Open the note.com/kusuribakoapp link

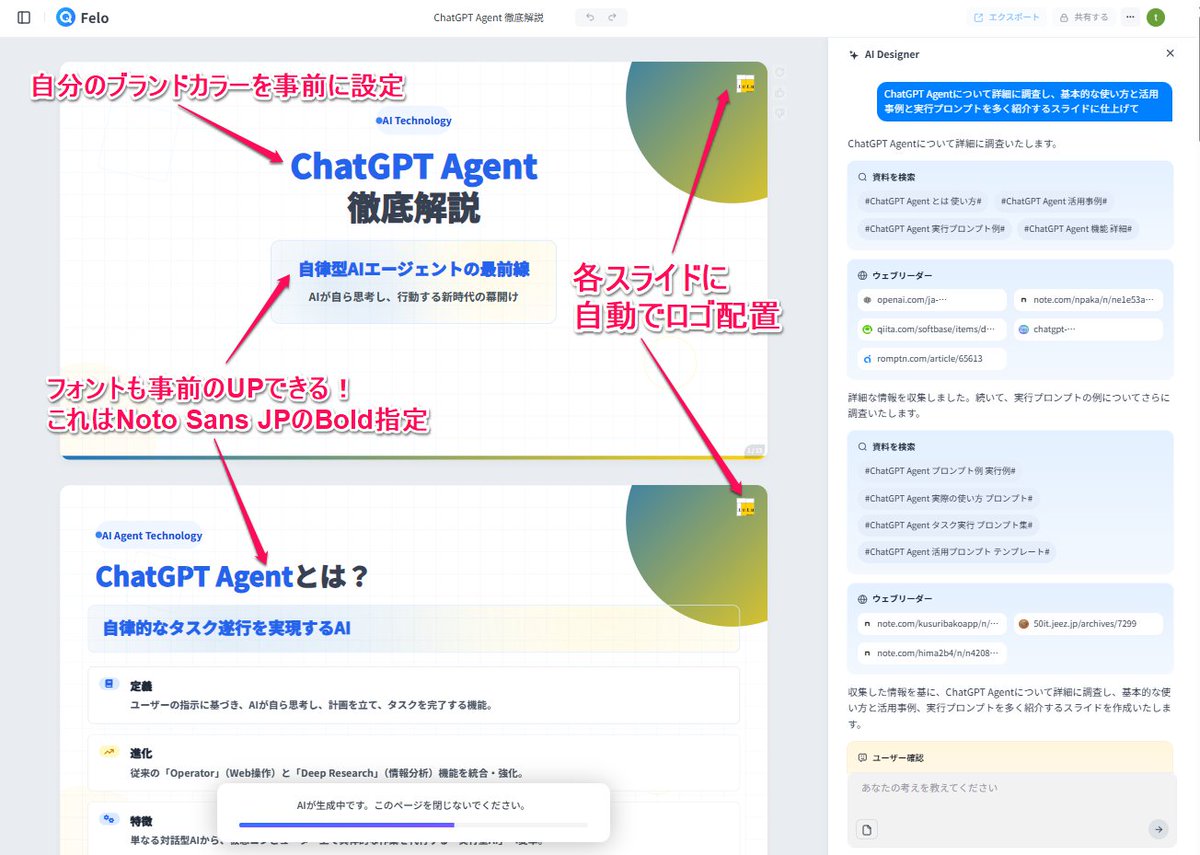932,624
